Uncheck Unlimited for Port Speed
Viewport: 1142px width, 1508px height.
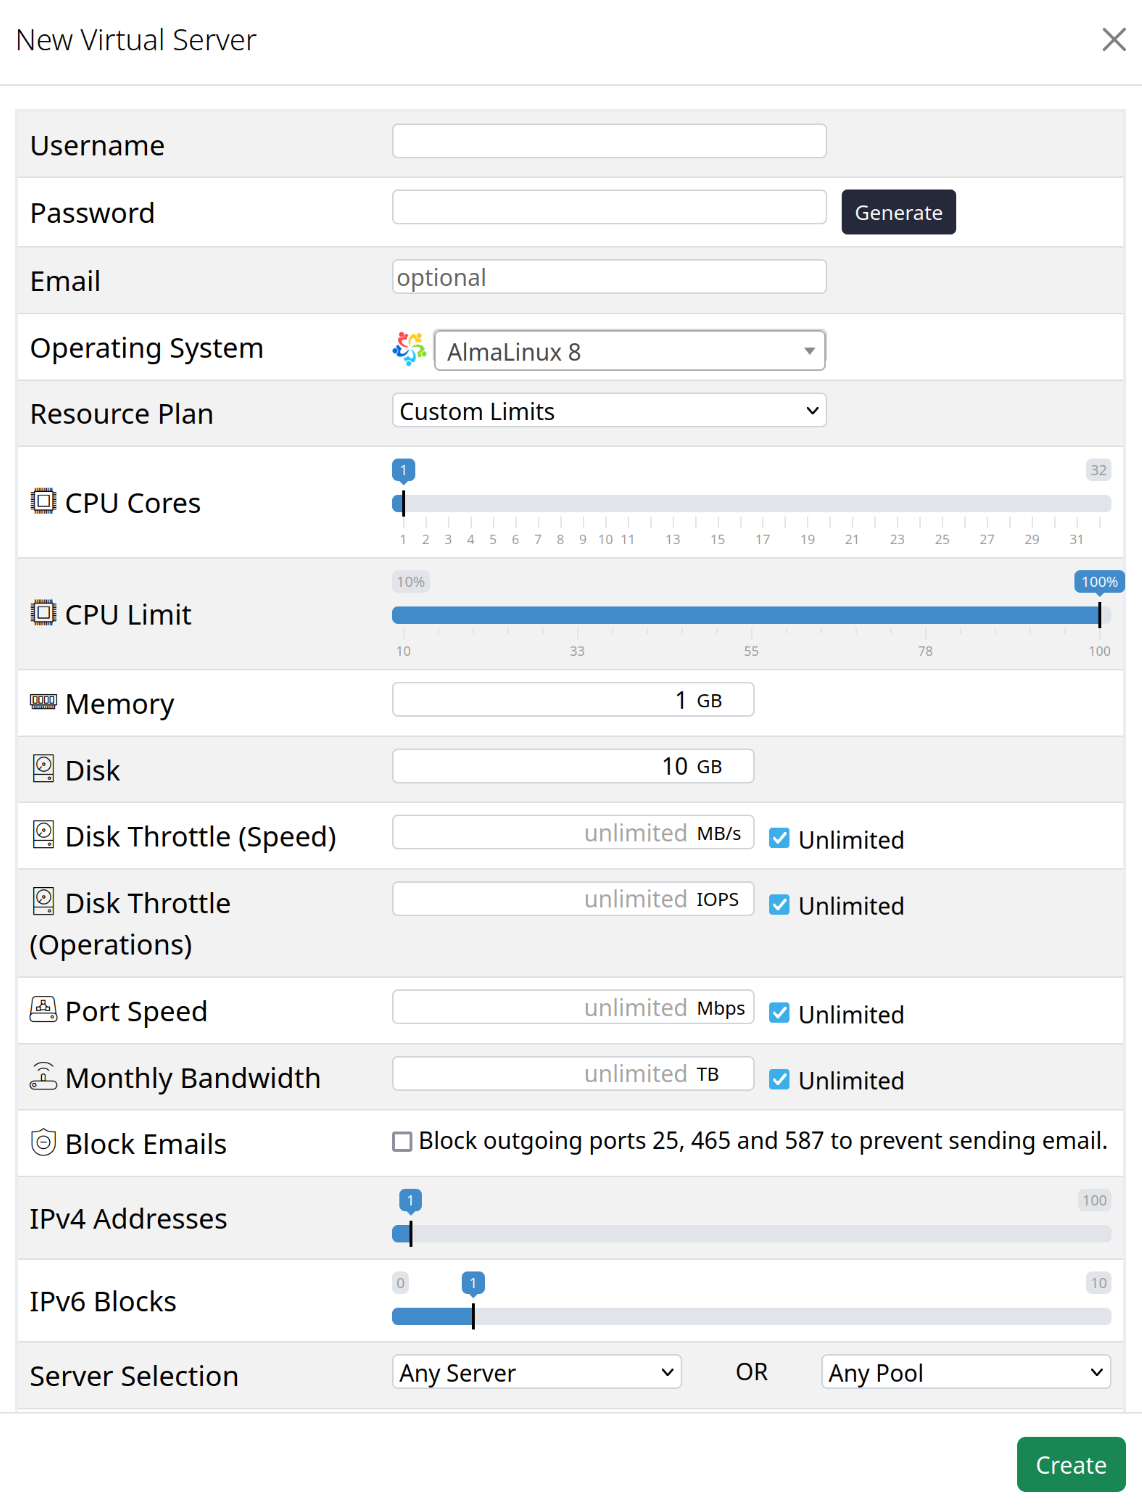tap(779, 1013)
